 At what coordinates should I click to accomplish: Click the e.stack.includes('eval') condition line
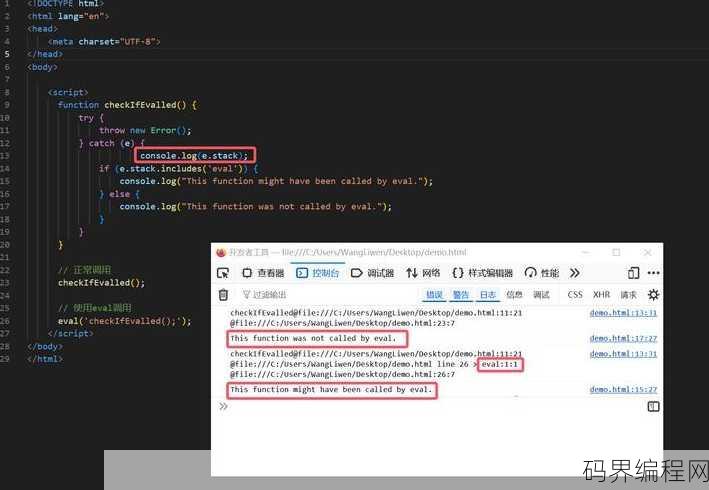click(179, 169)
